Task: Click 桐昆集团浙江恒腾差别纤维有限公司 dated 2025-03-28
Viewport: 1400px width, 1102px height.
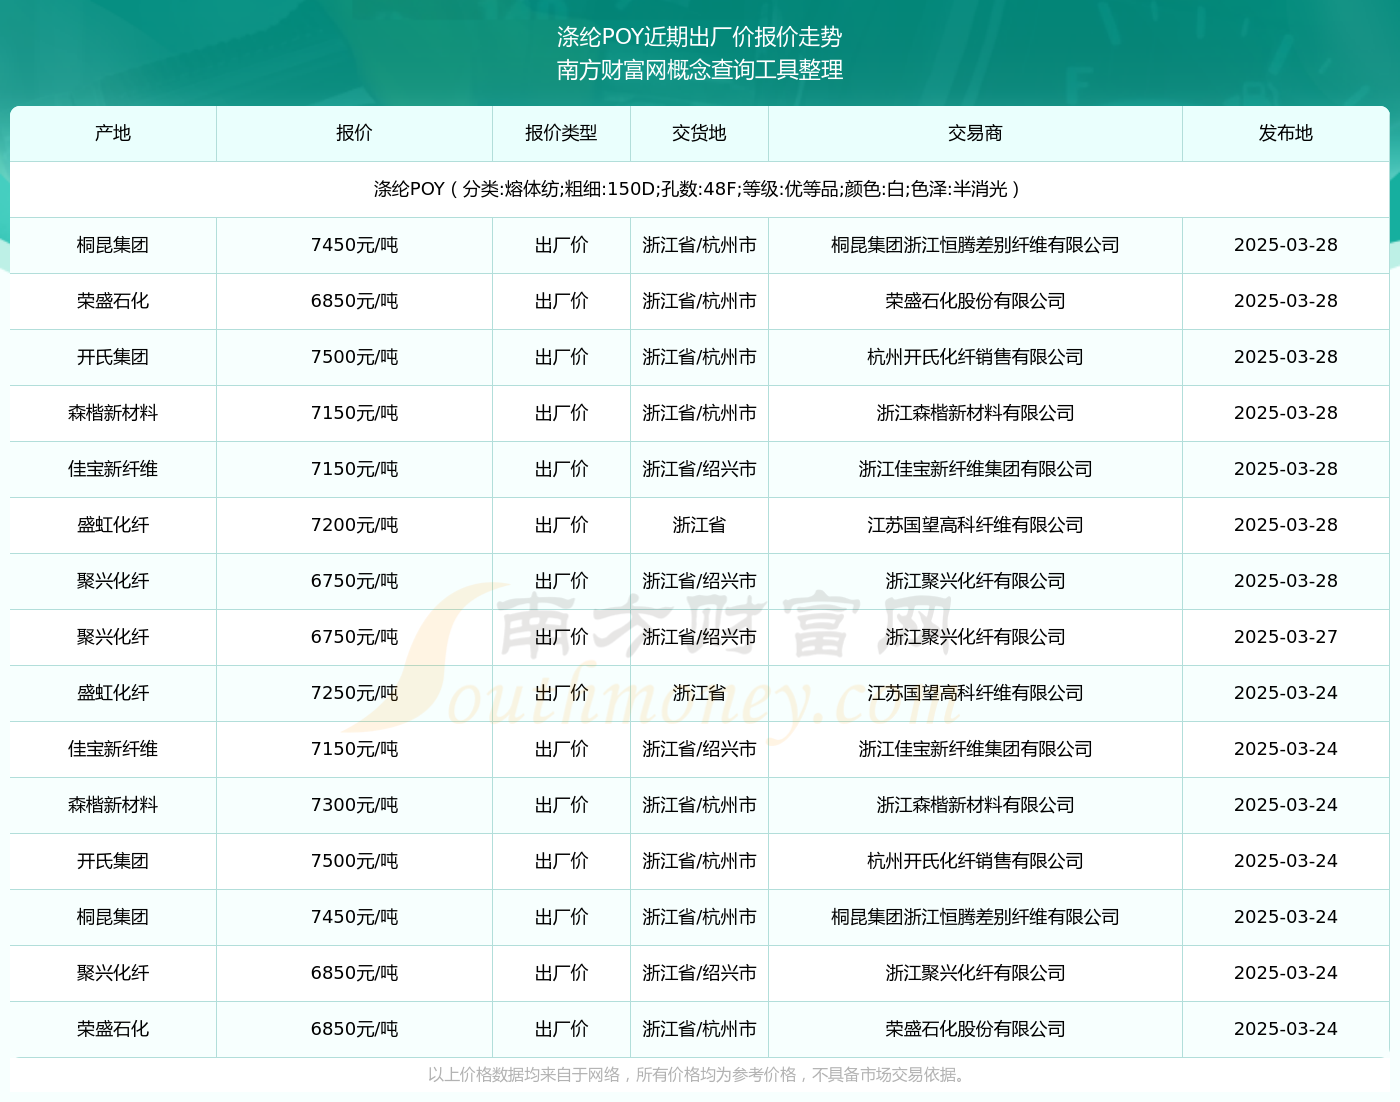Action: (x=975, y=245)
